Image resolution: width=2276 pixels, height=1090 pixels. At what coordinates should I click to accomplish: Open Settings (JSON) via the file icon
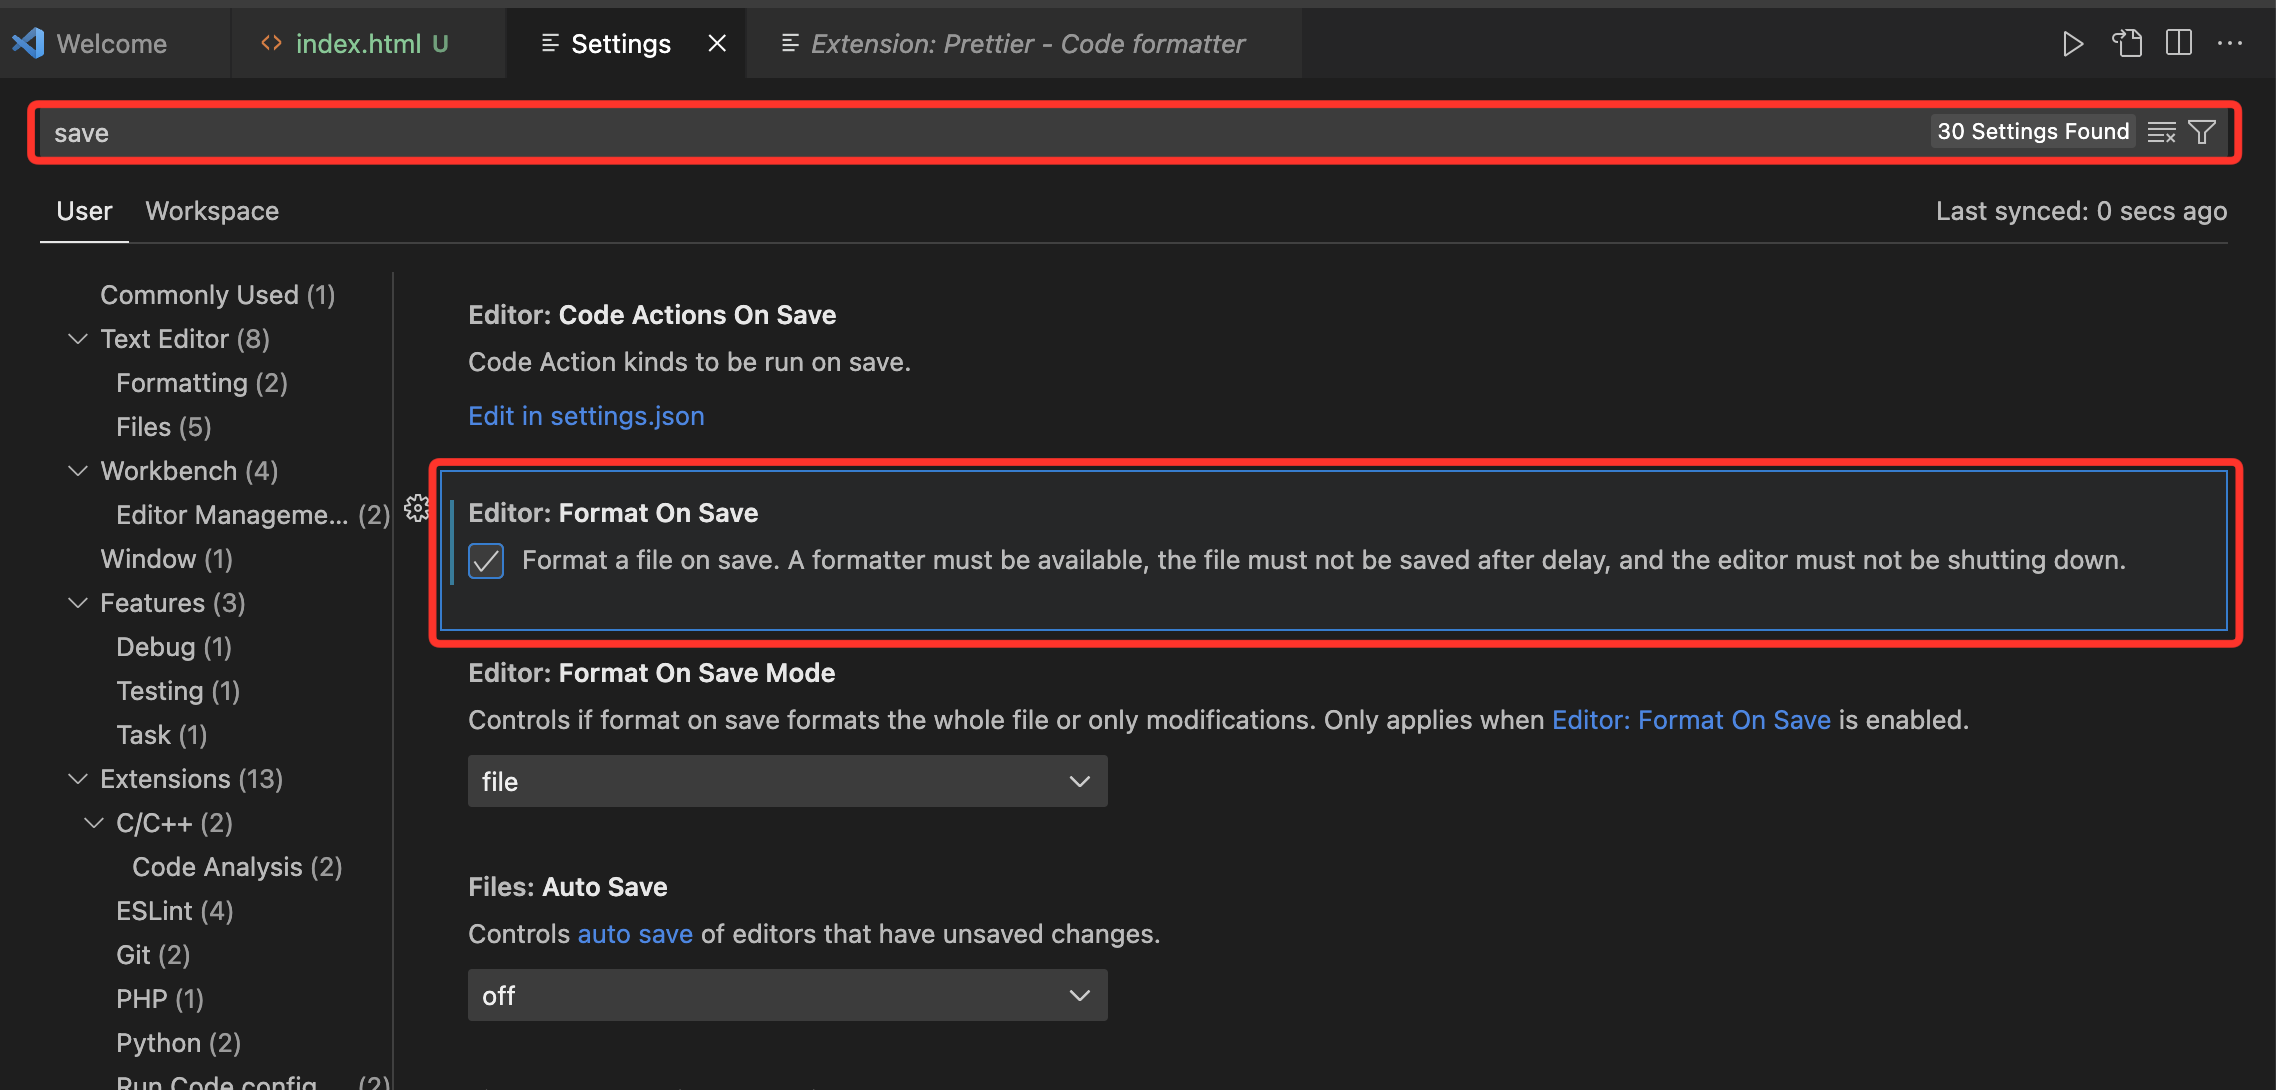coord(2127,43)
